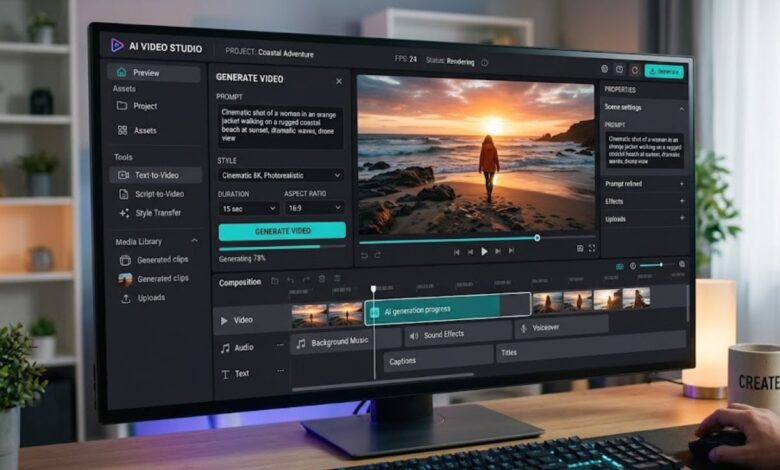Viewport: 780px width, 470px height.
Task: Click the Composition toolbar undo arrow
Action: tap(291, 281)
